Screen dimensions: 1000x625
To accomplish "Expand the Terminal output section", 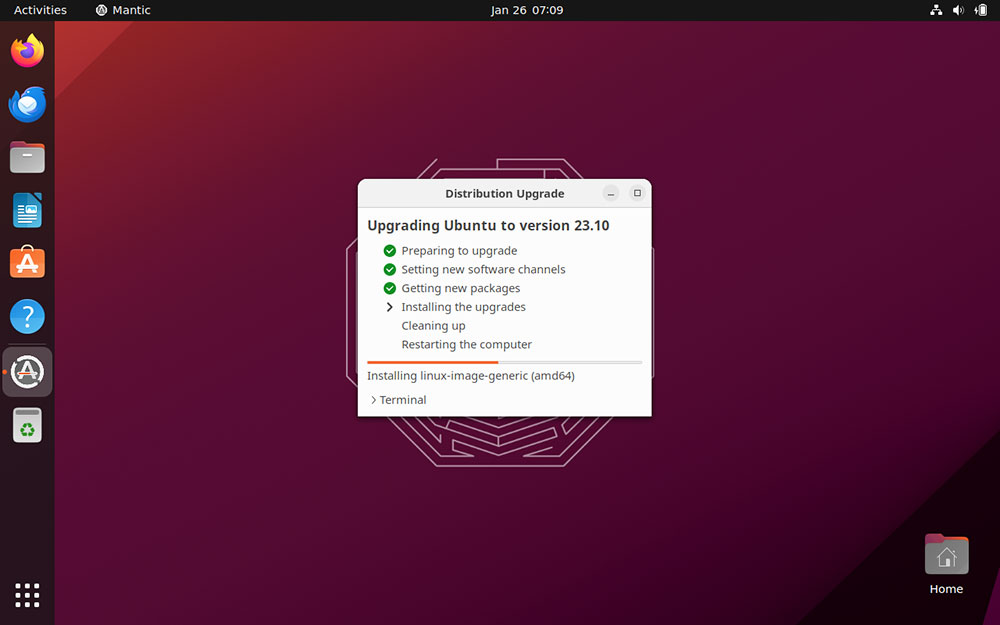I will (397, 399).
